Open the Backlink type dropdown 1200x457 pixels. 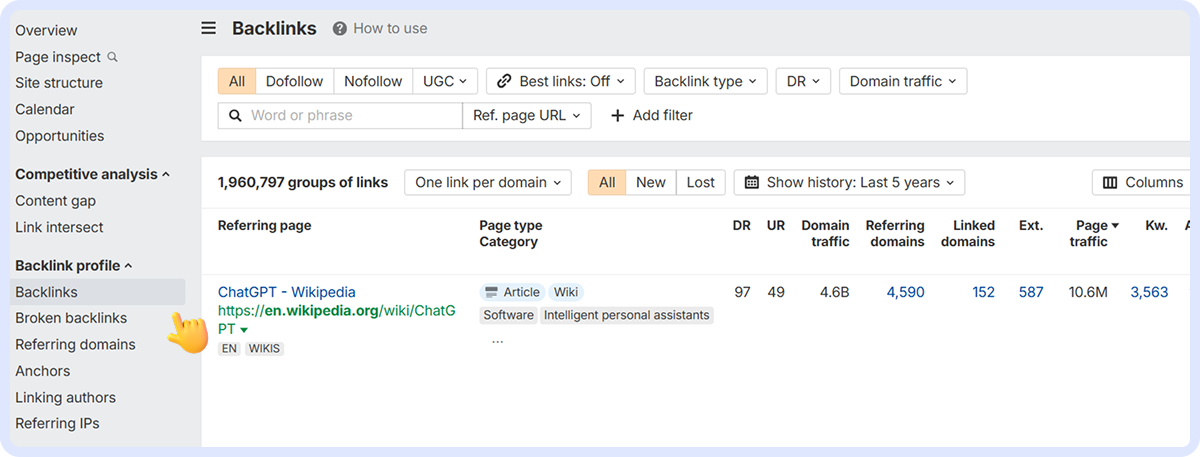(705, 81)
